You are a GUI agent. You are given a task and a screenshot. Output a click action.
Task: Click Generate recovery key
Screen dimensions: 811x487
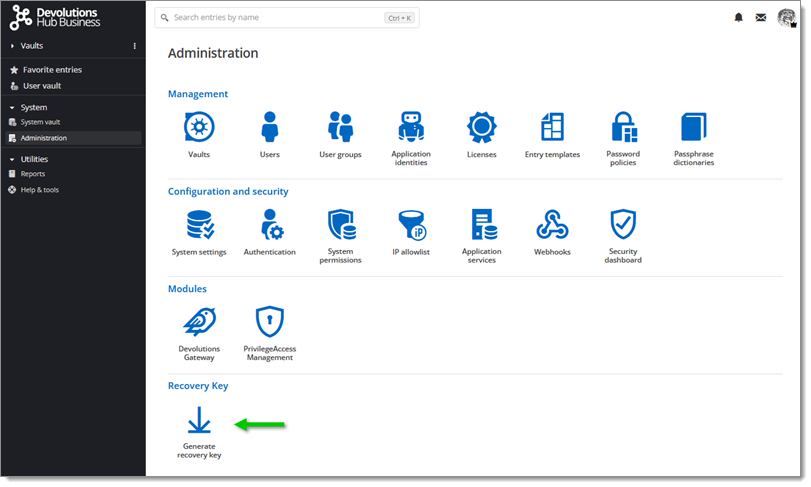(199, 420)
